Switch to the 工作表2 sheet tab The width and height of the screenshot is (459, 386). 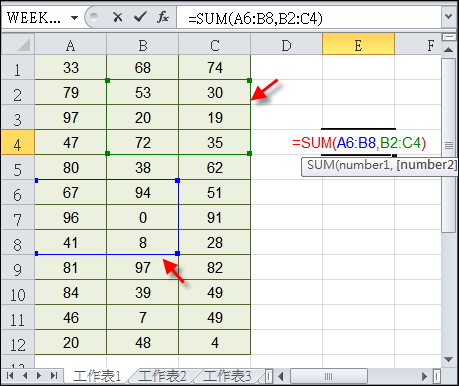pyautogui.click(x=162, y=376)
